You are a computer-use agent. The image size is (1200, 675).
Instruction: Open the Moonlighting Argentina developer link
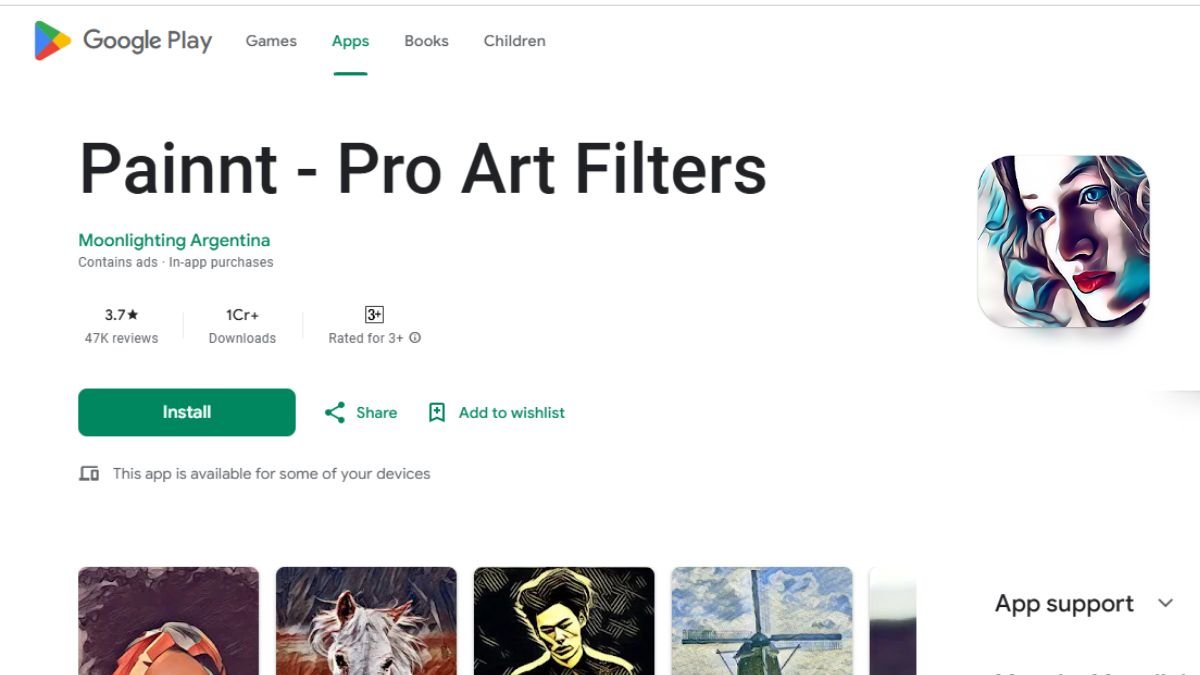[174, 240]
